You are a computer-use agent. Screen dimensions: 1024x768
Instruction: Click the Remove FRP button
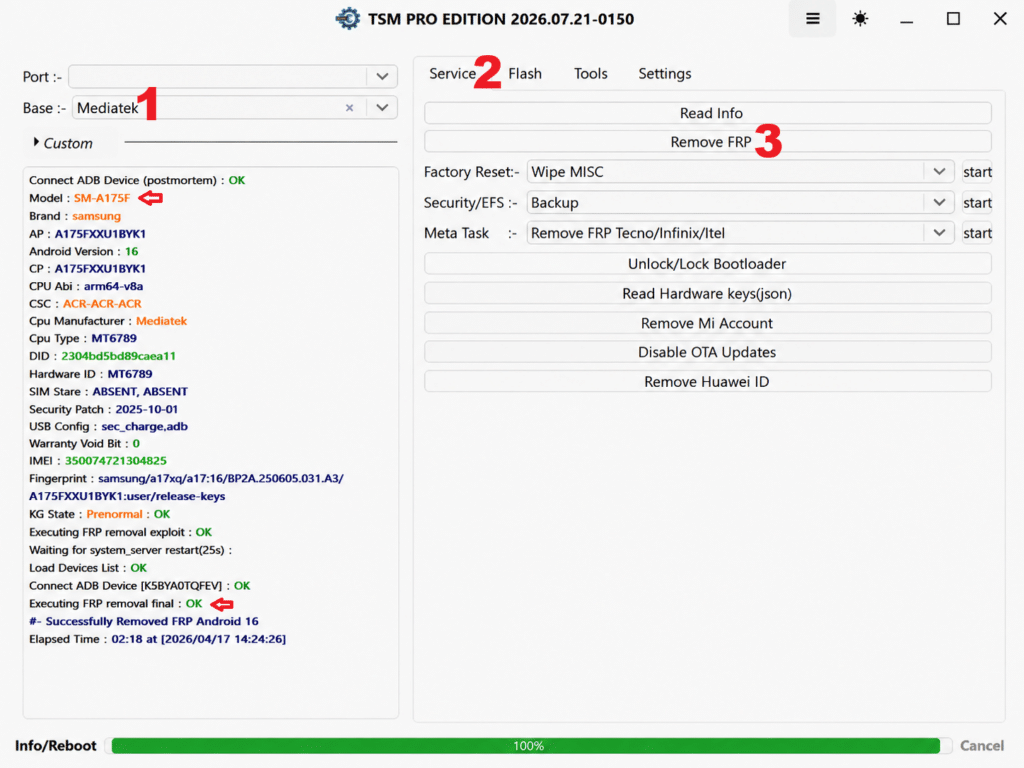pyautogui.click(x=708, y=142)
